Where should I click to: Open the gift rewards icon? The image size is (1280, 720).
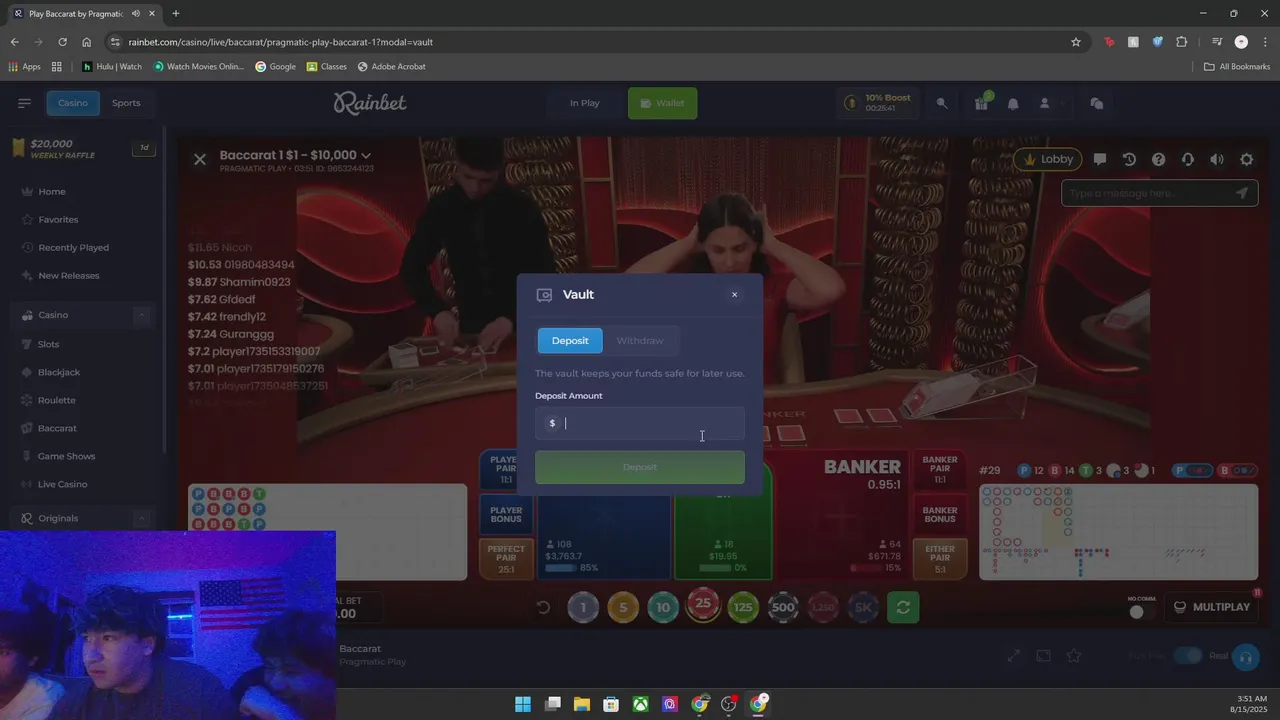pos(981,103)
